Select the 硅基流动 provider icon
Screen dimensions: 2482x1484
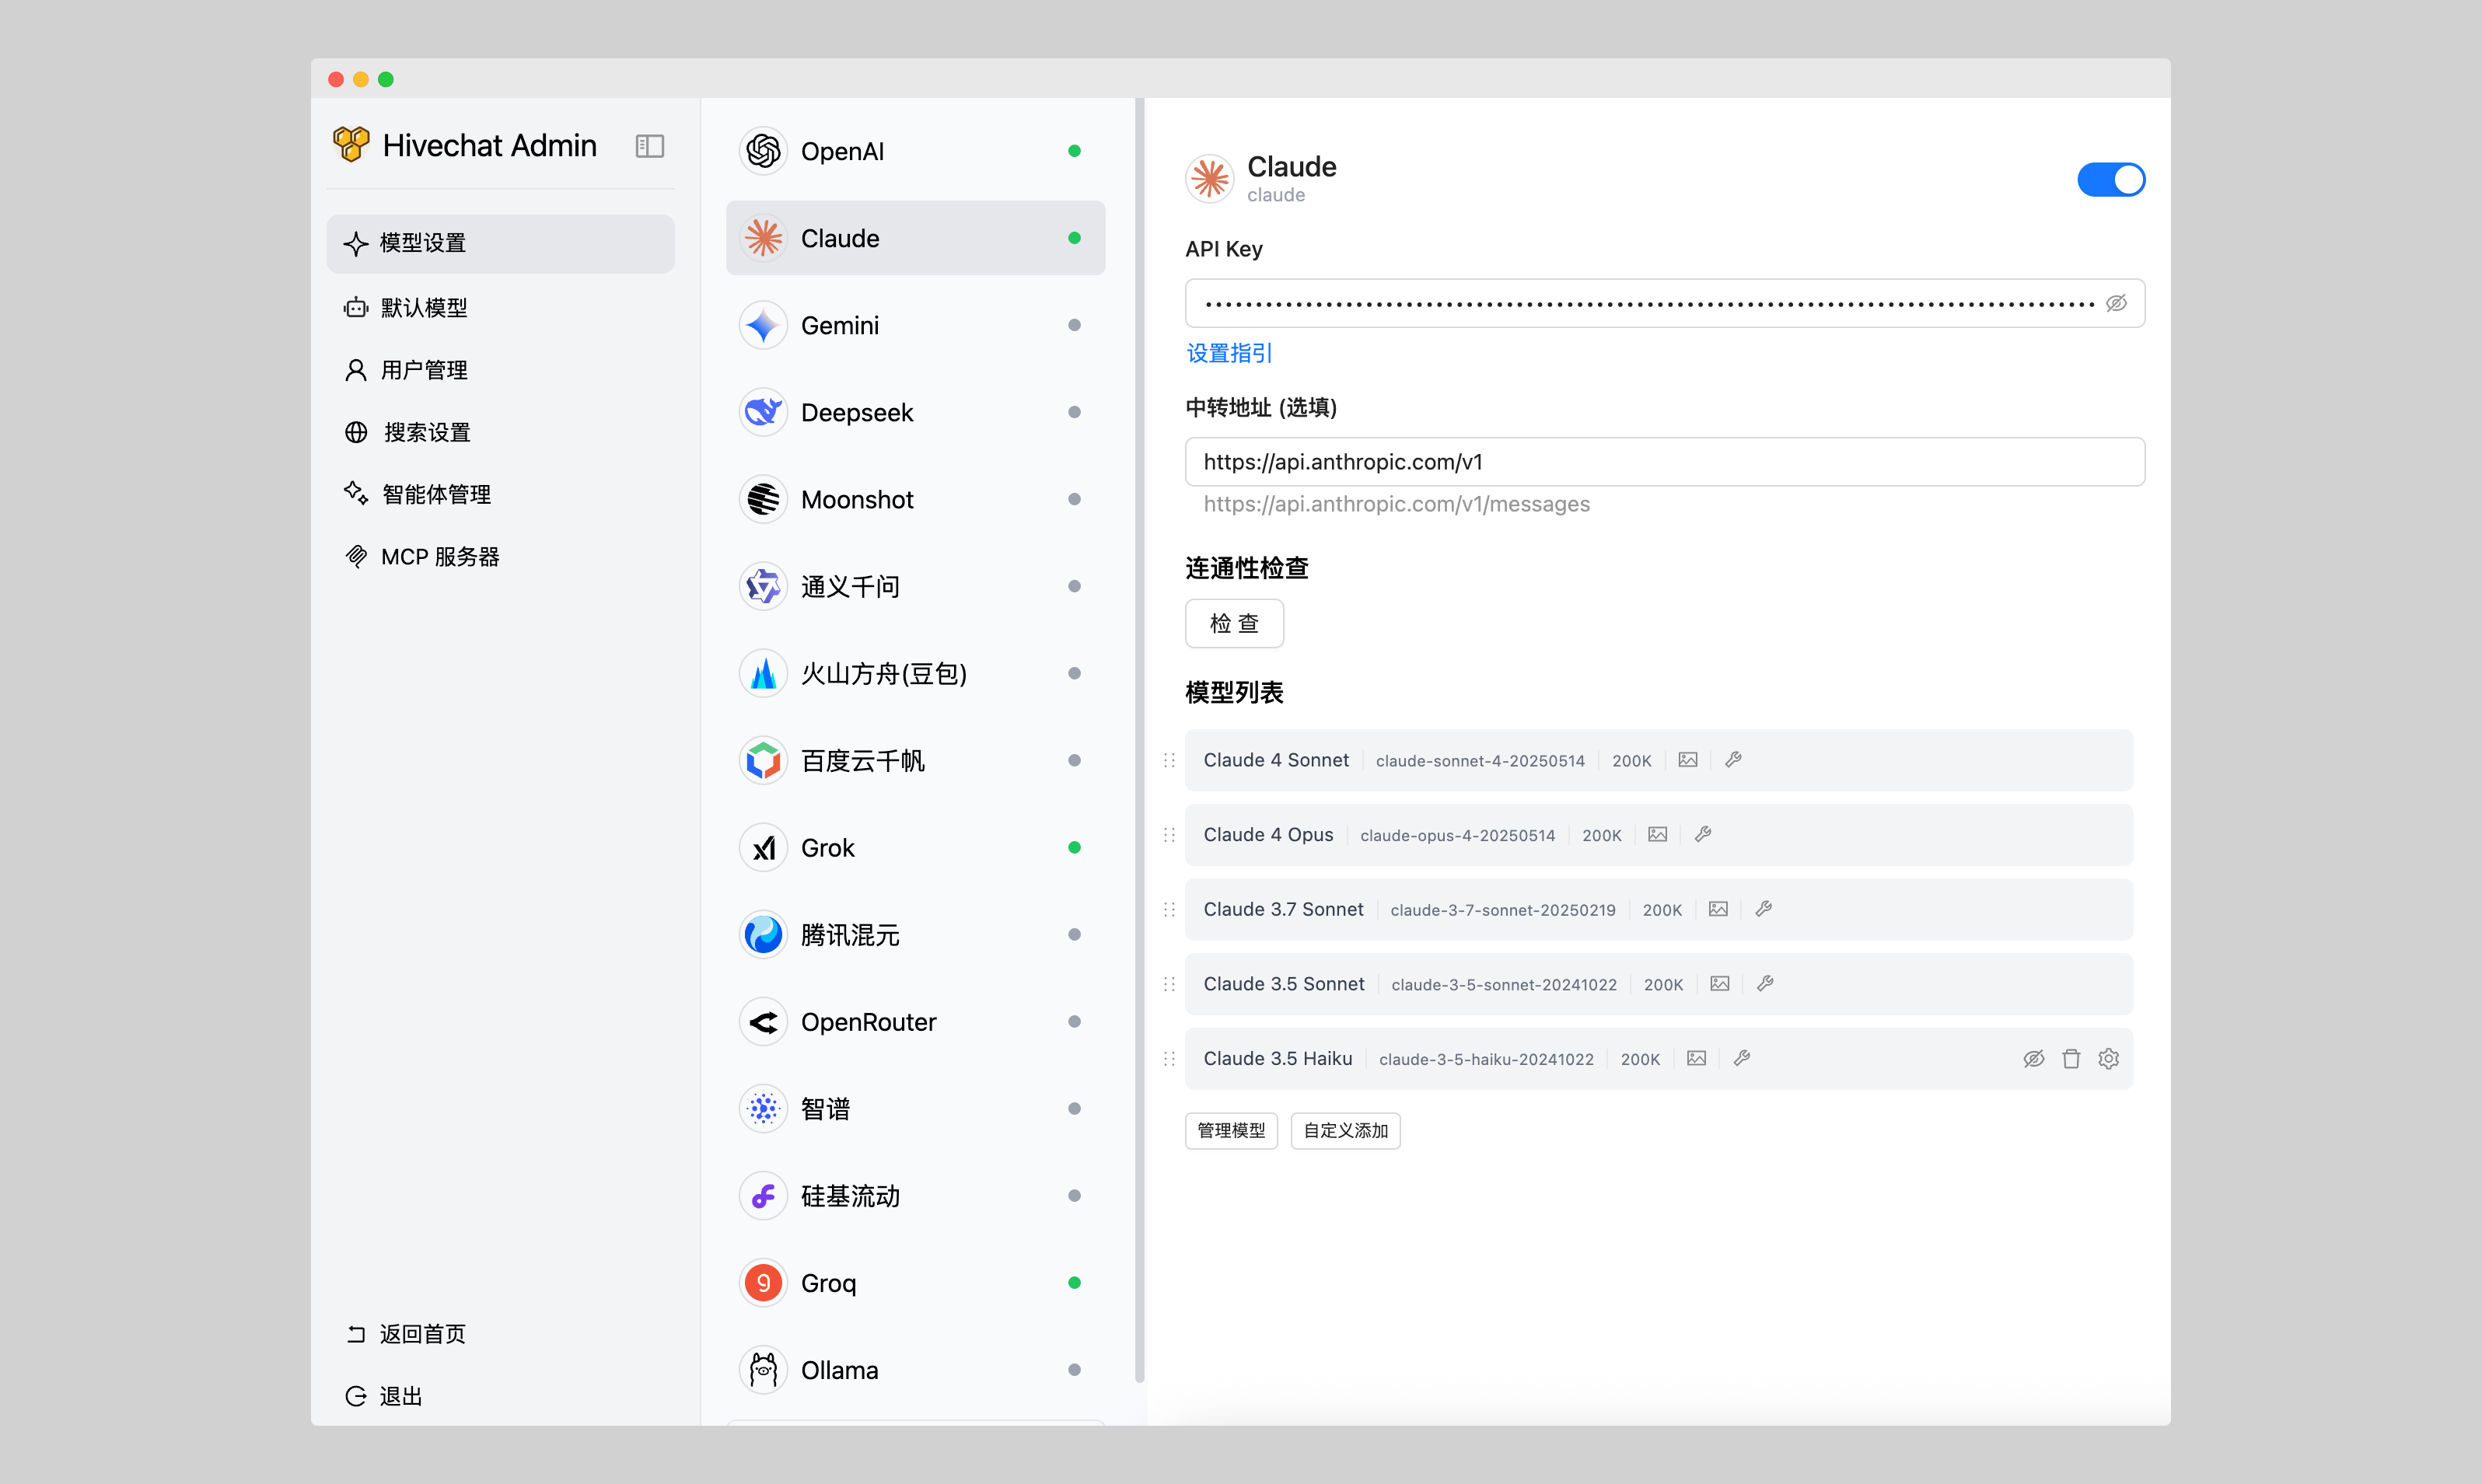(764, 1196)
